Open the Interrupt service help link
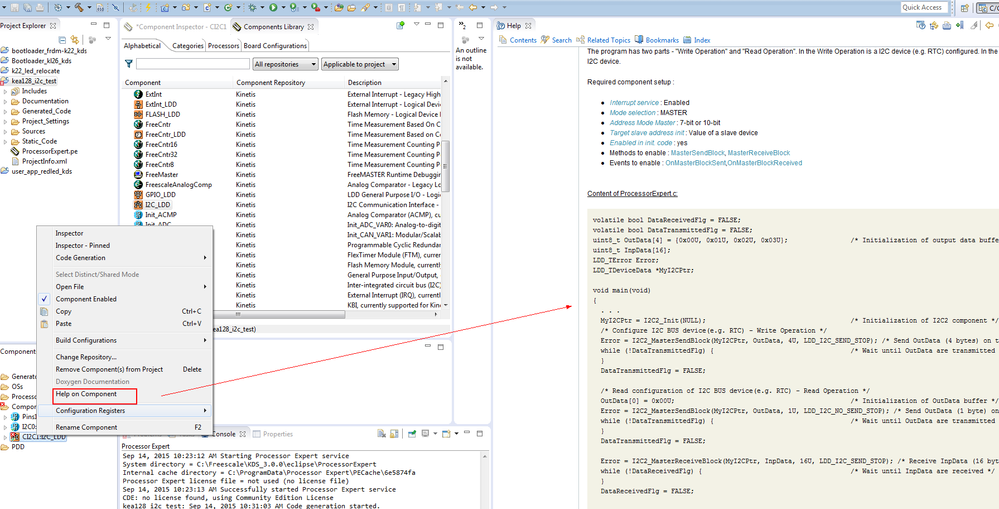 (634, 102)
